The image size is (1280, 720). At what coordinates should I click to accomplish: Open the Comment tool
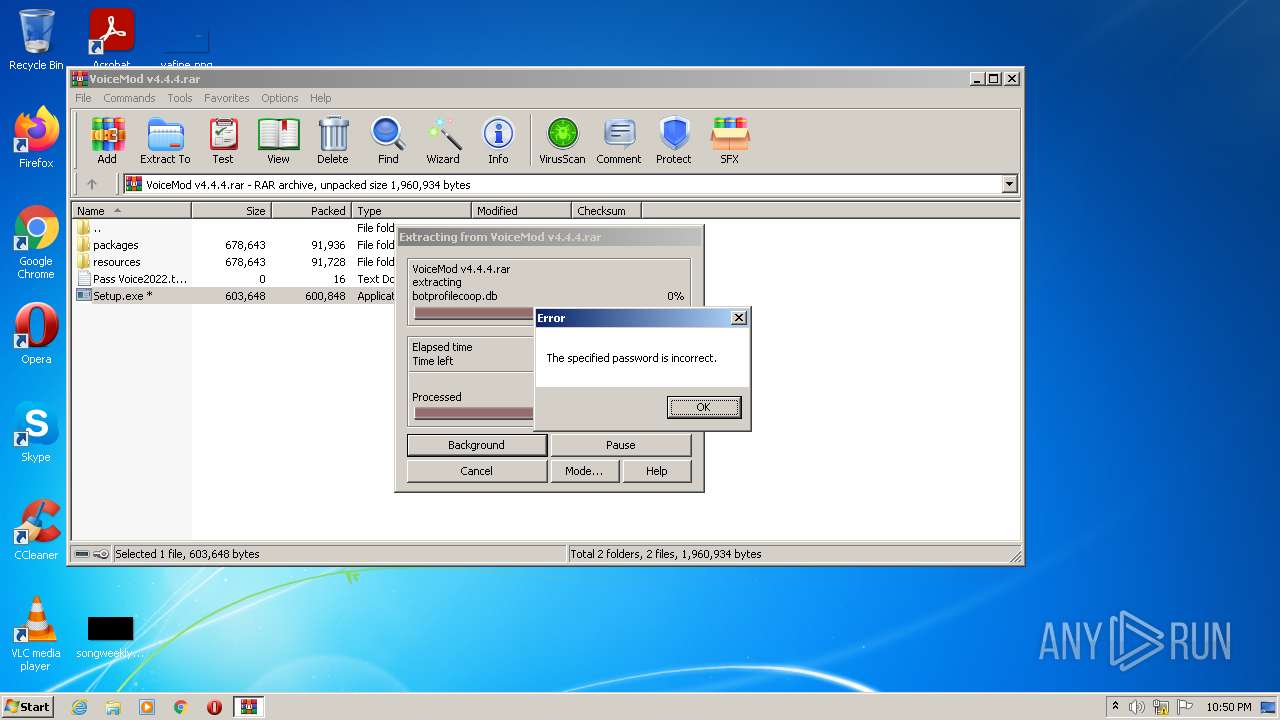(619, 140)
